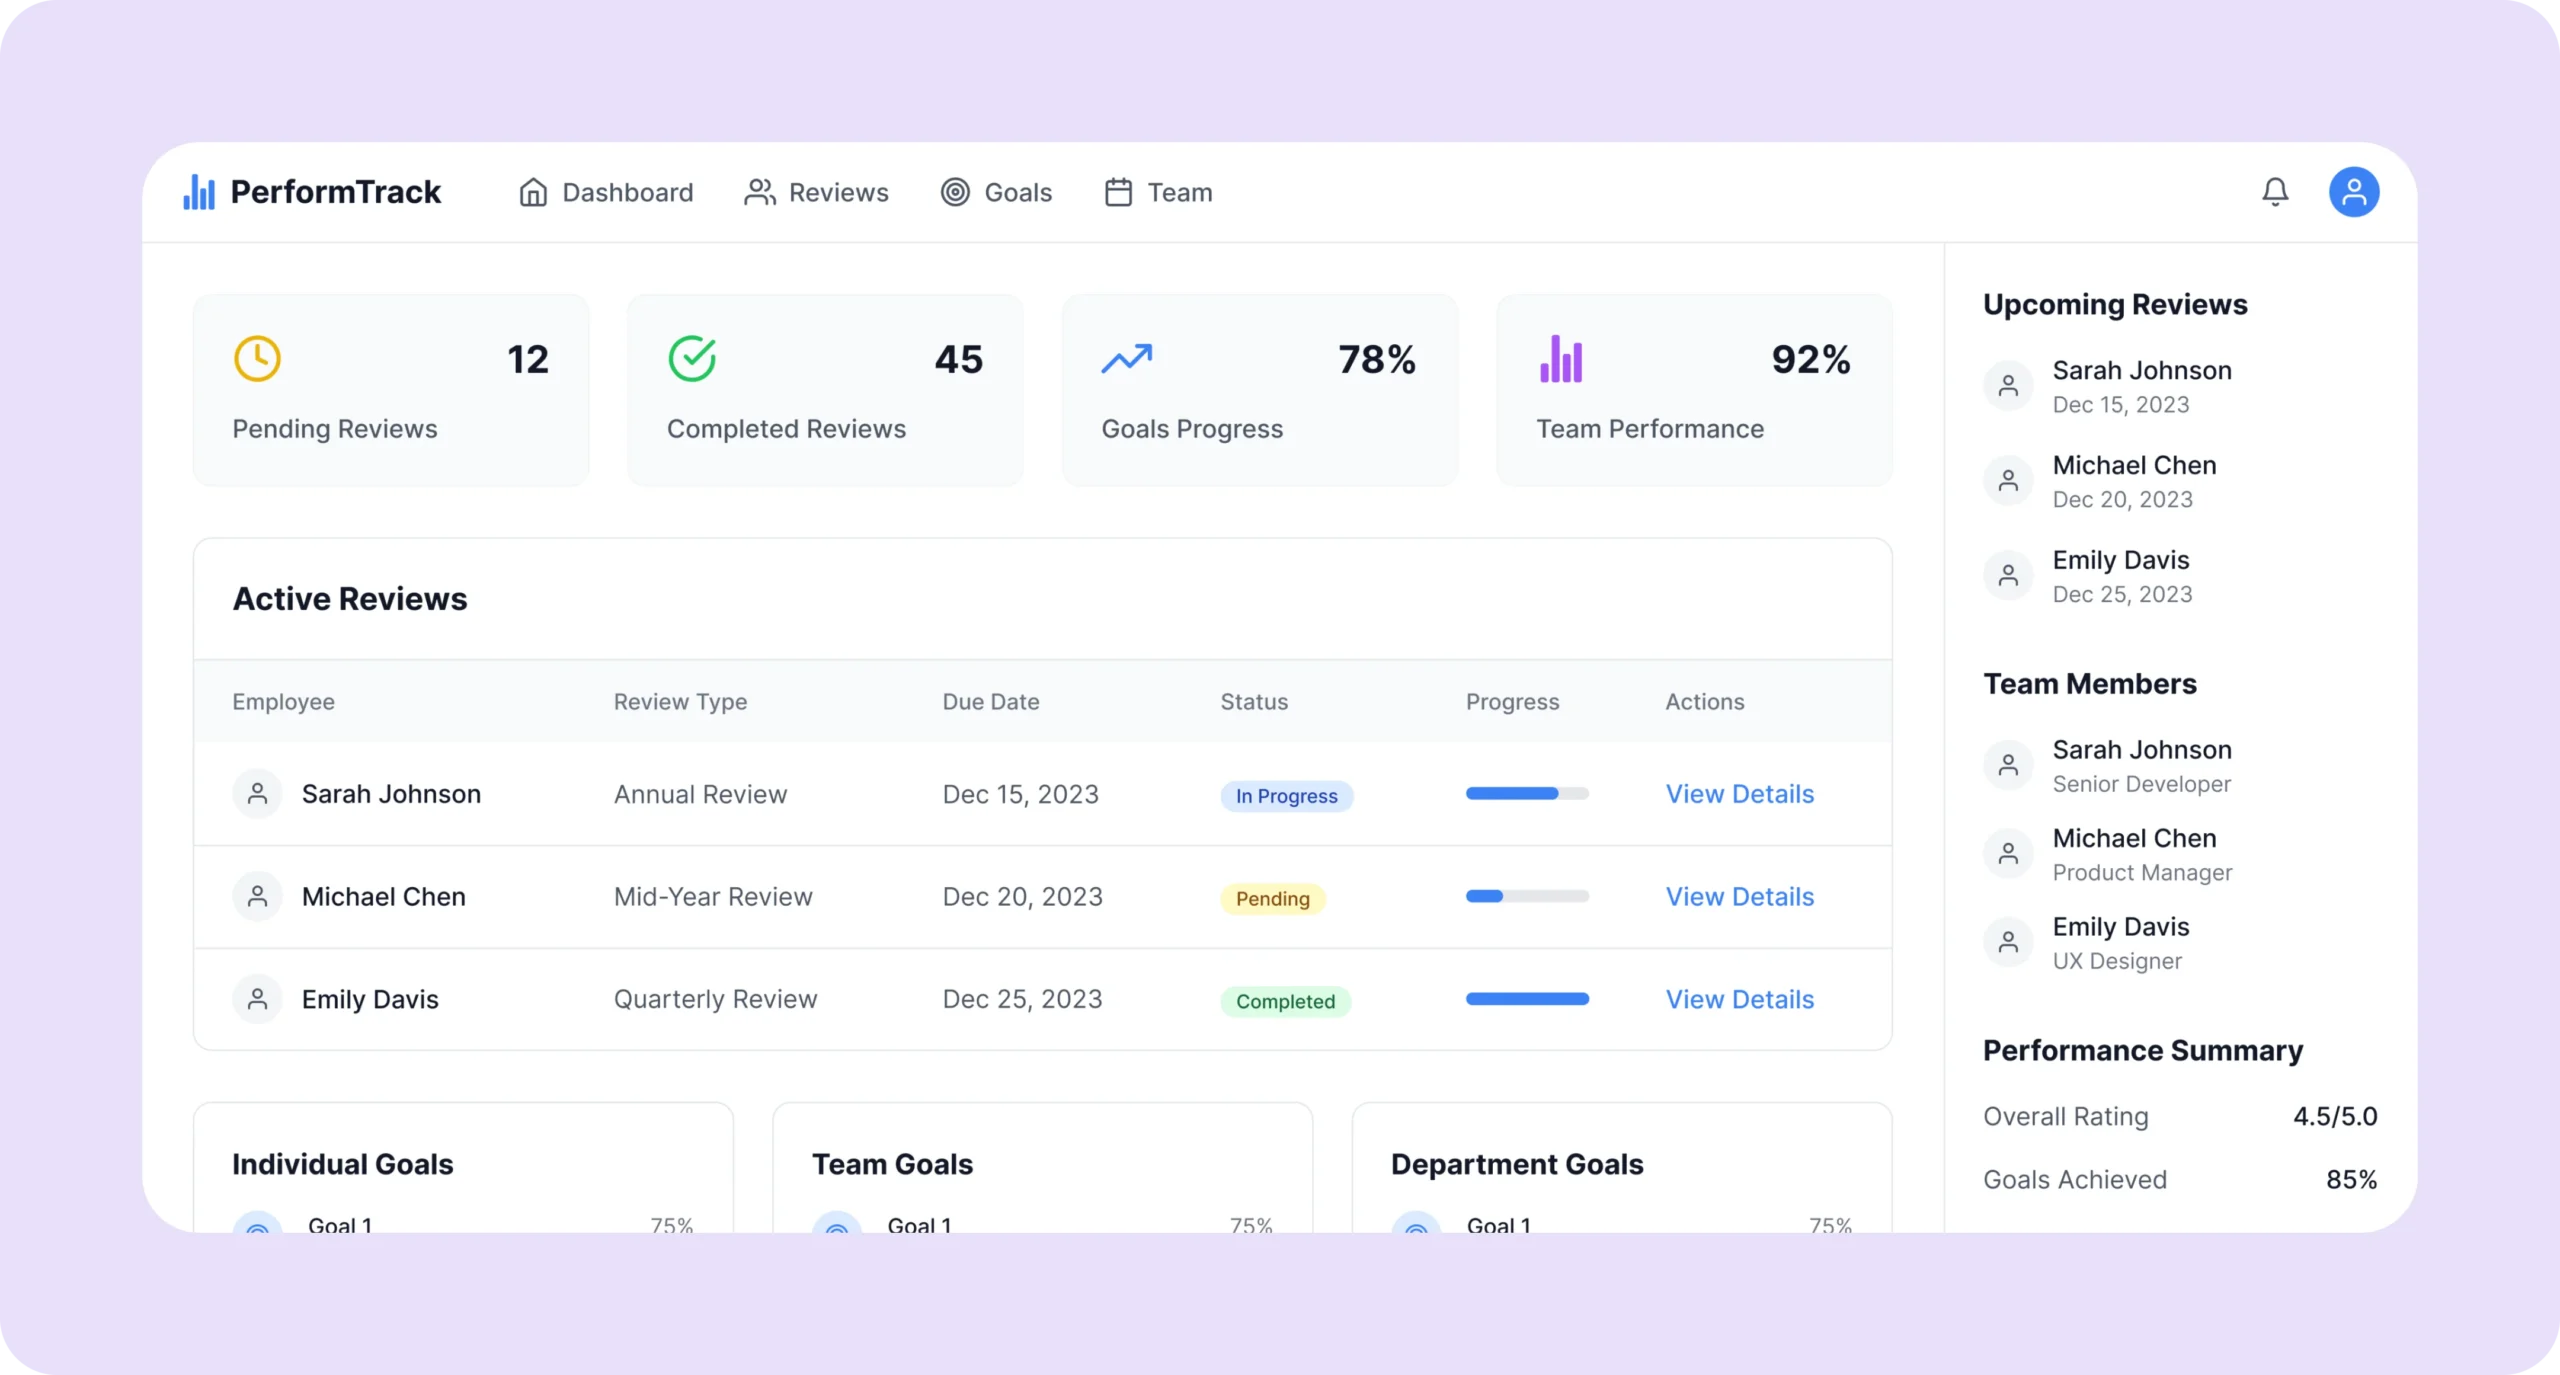
Task: Click the Team Performance purple chart icon
Action: click(1561, 359)
